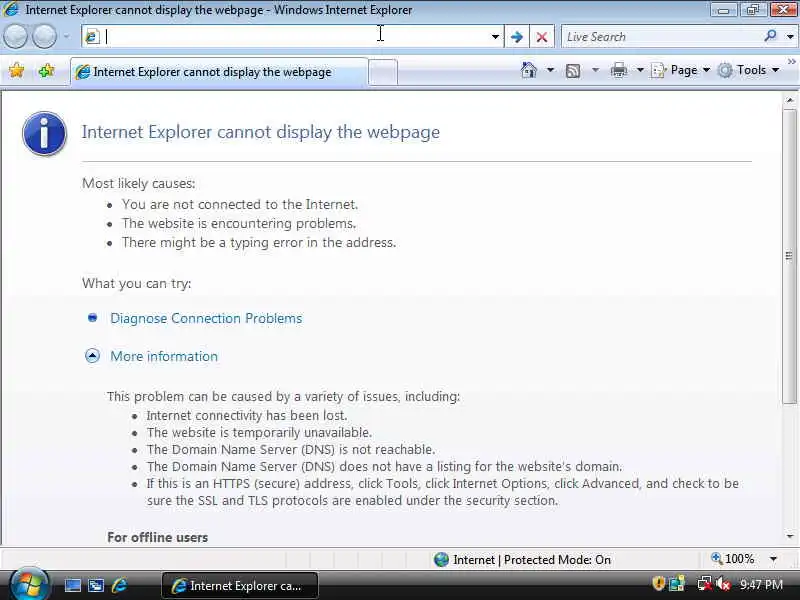
Task: Click the zoom level 100% button
Action: click(x=733, y=559)
